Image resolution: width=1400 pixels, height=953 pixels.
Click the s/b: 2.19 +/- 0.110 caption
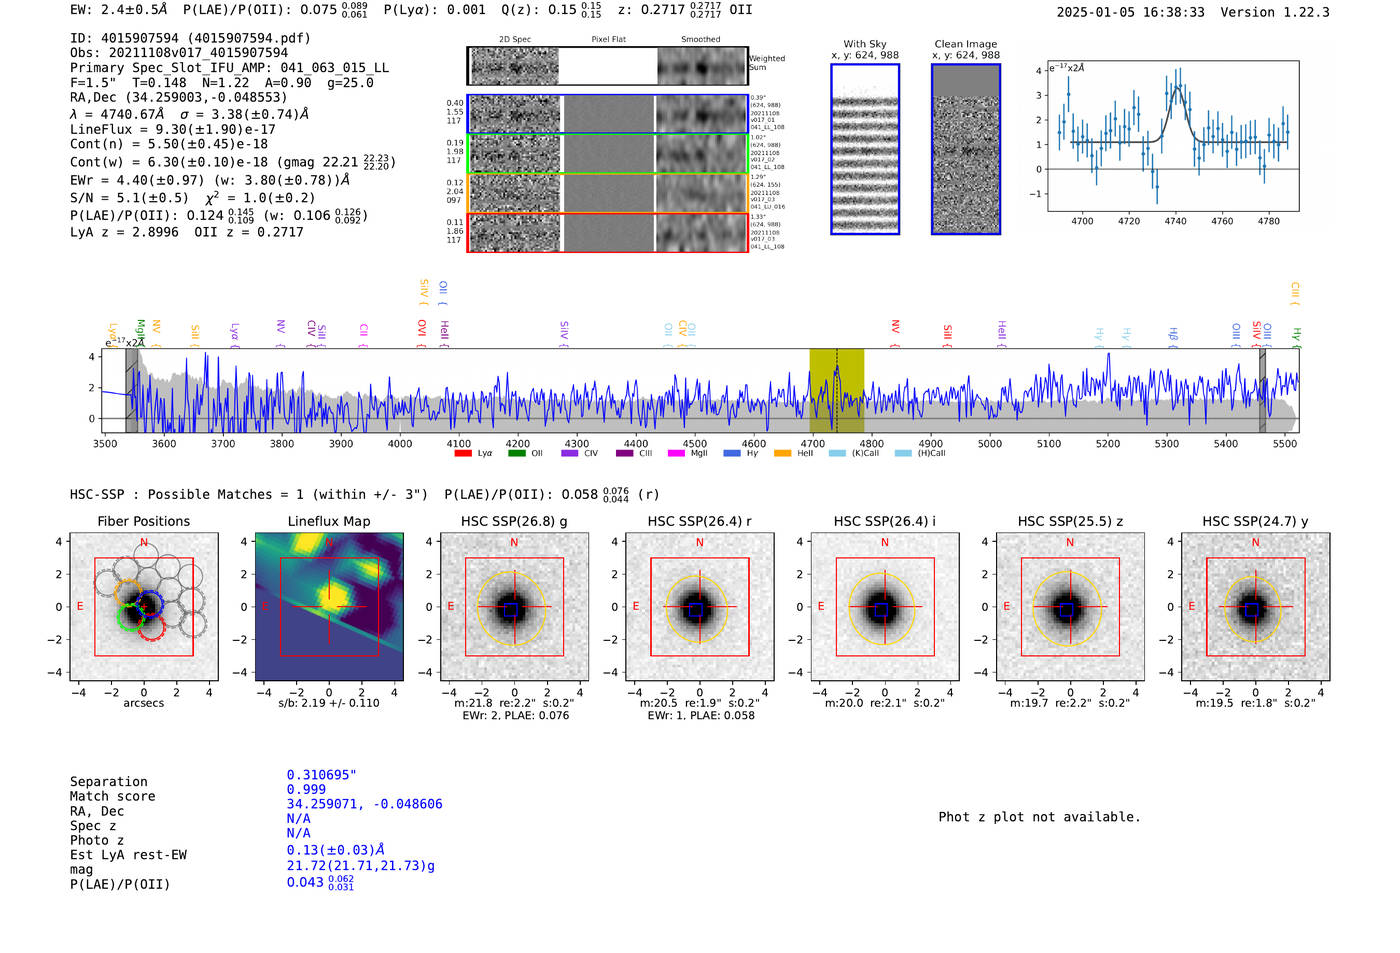[x=329, y=703]
